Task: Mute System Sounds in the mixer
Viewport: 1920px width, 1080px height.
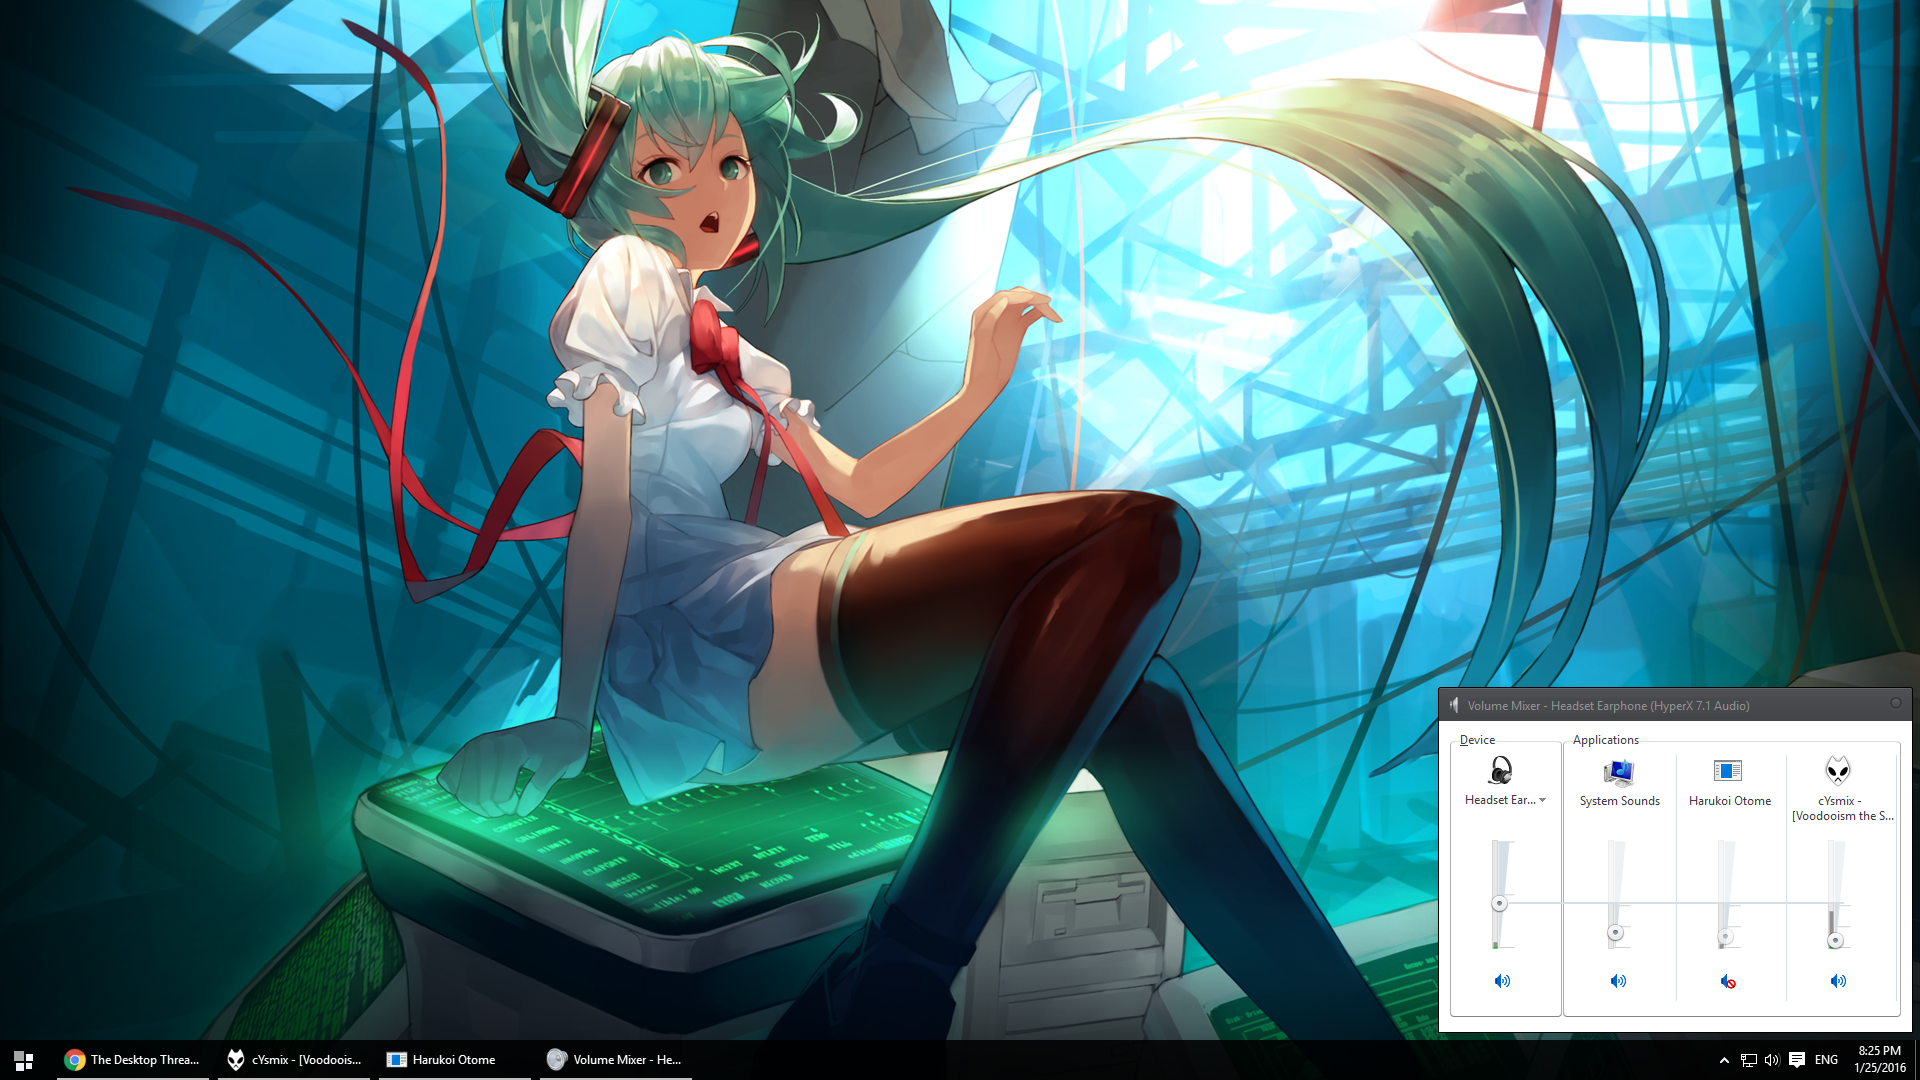Action: [1618, 981]
